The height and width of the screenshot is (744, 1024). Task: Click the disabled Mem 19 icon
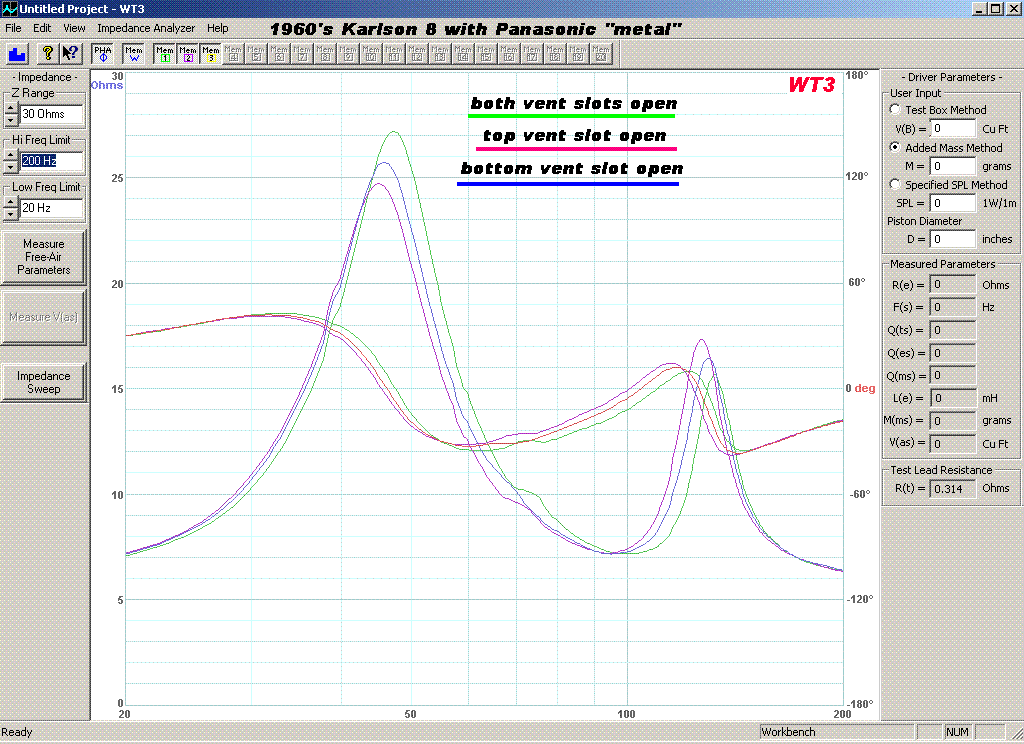[x=578, y=54]
